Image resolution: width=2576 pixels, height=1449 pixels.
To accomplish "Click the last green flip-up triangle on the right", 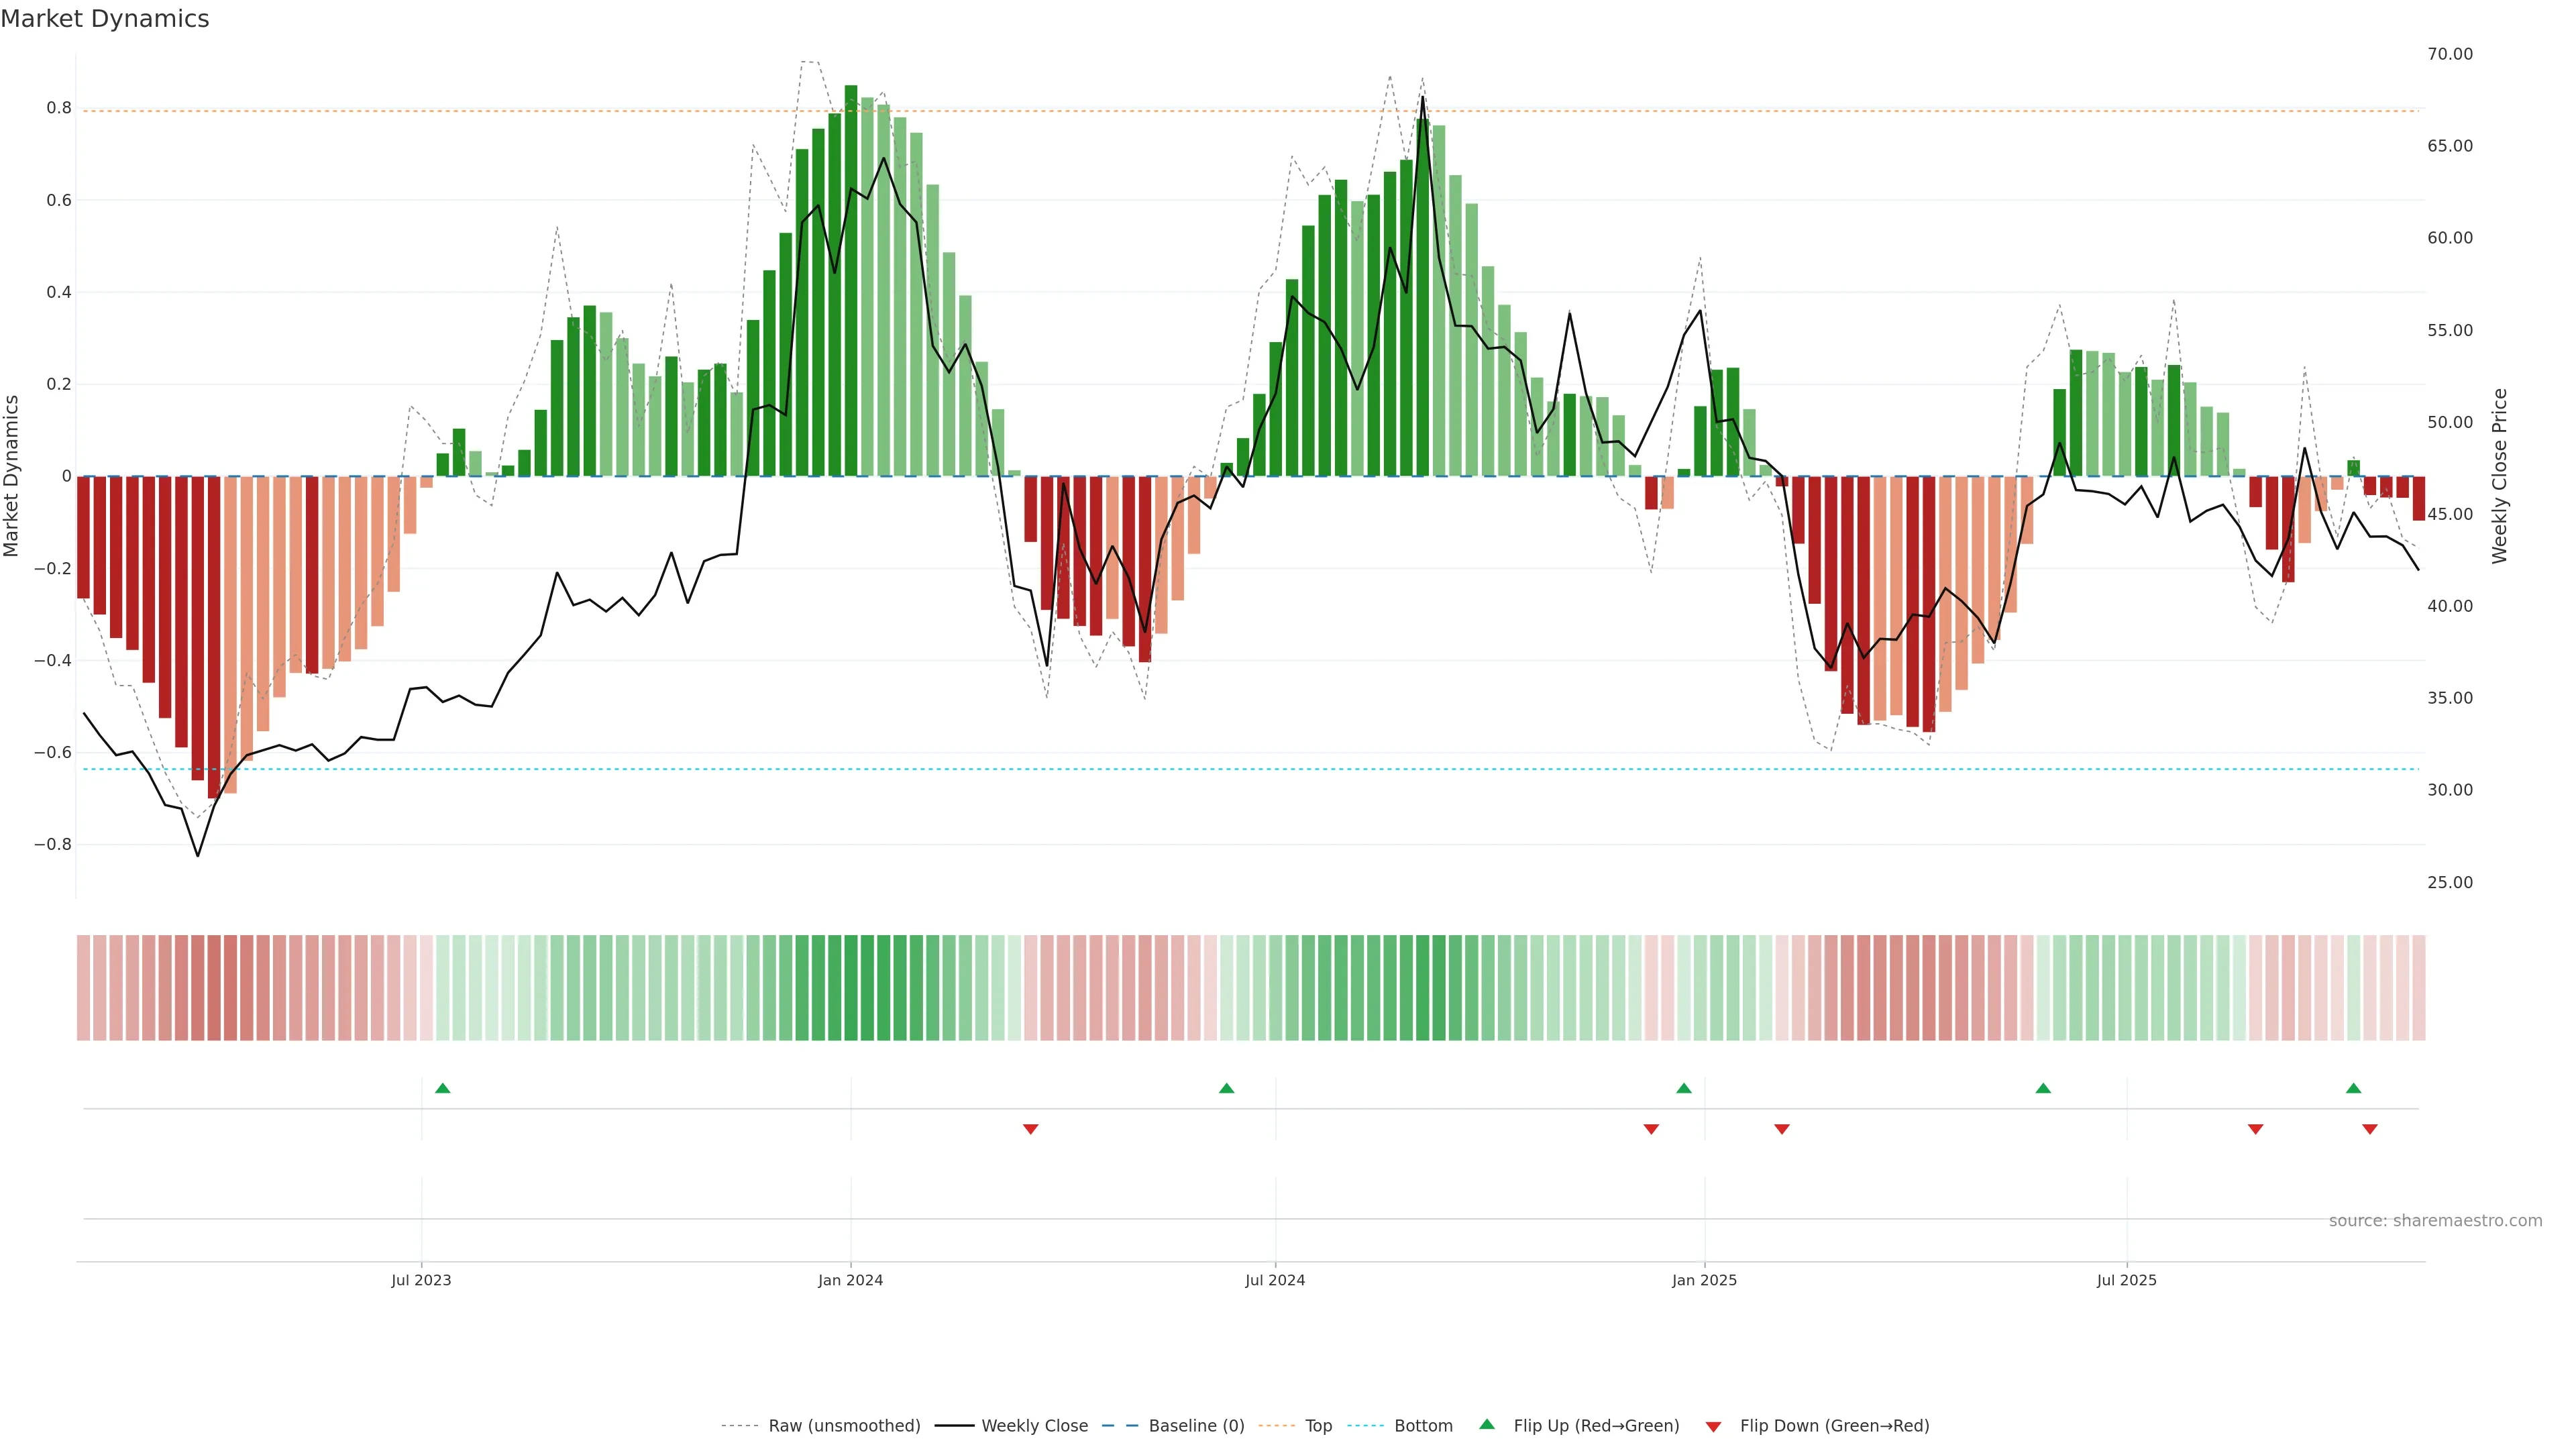I will (2353, 1088).
